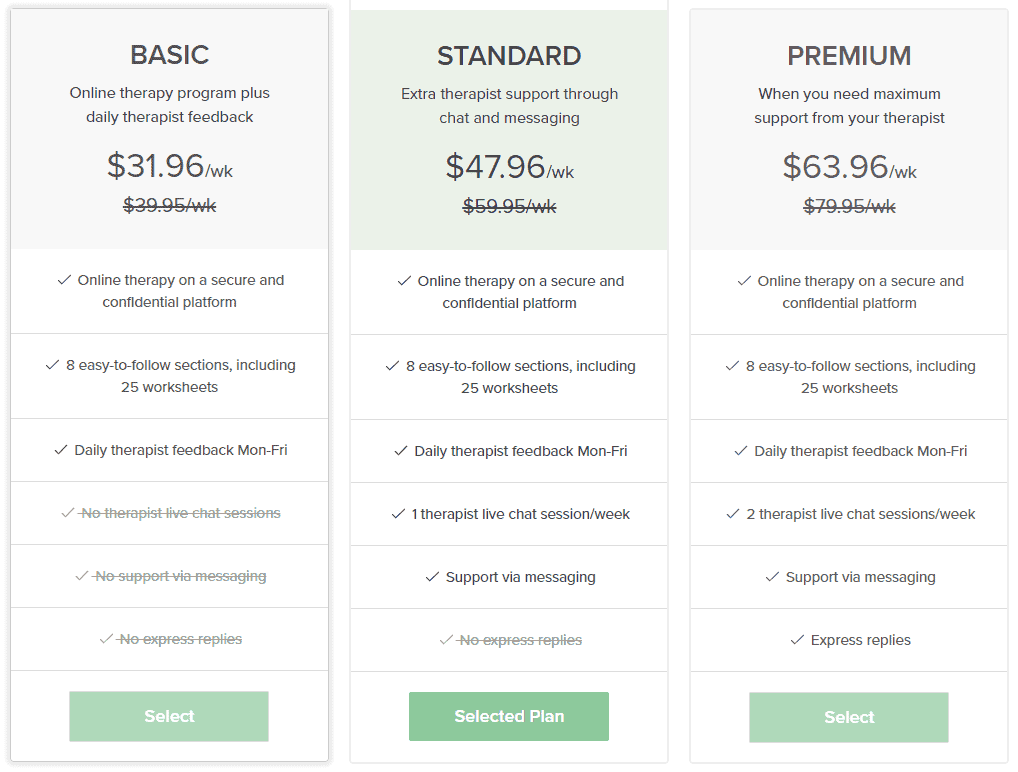Click Basic 'No support via messaging' row
The width and height of the screenshot is (1018, 772).
point(169,576)
